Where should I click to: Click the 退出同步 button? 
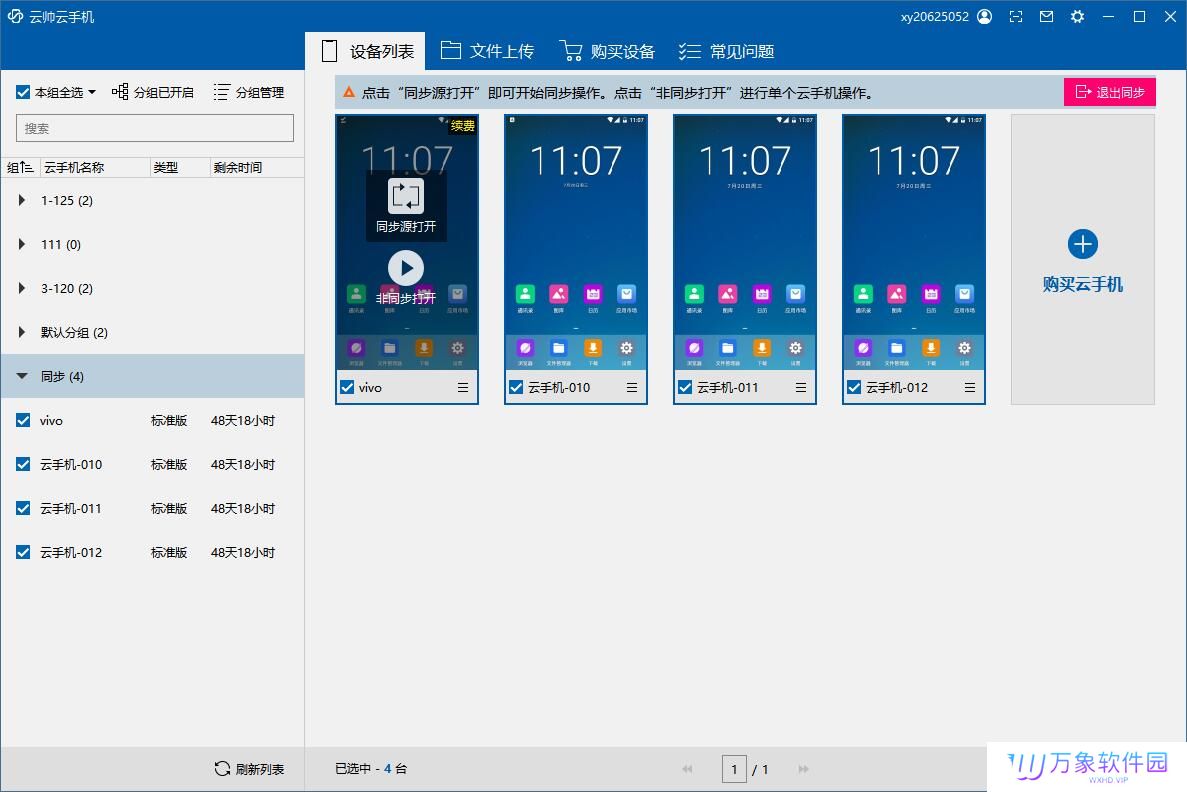1109,92
